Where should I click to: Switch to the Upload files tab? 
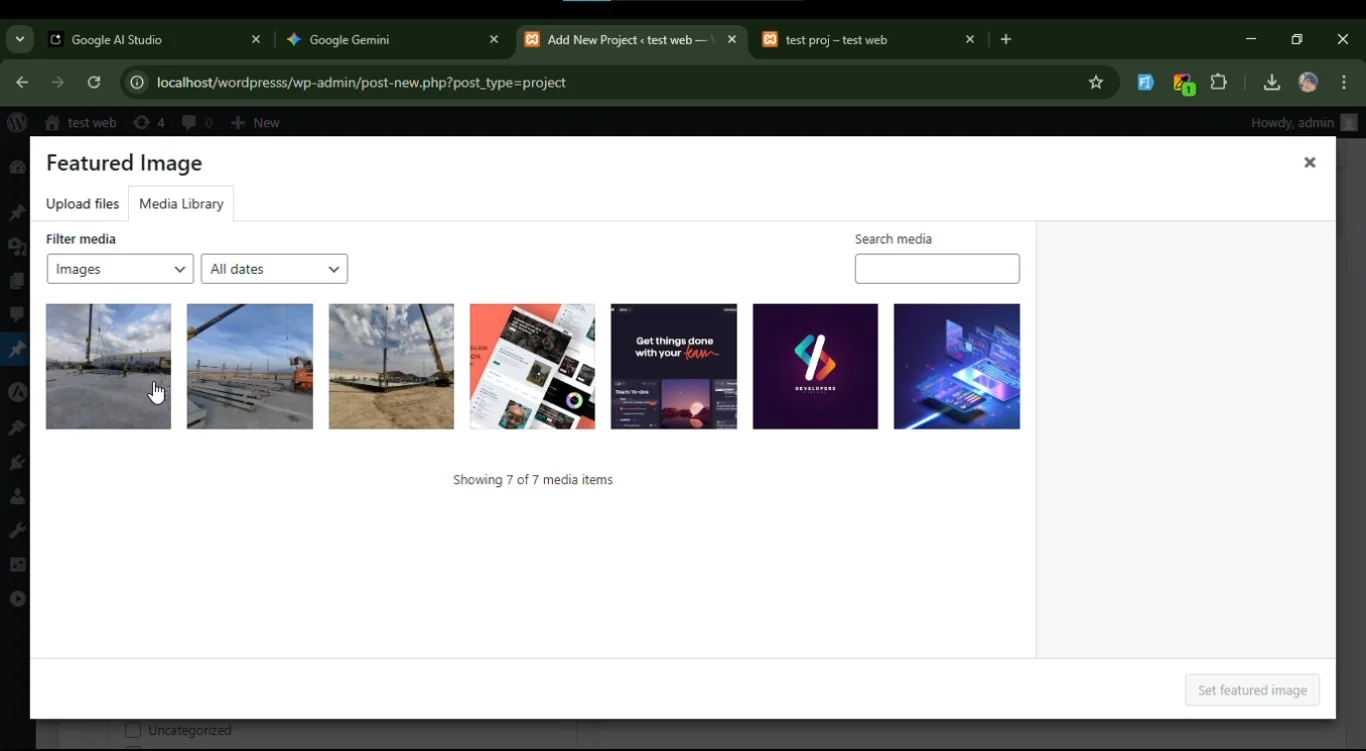(82, 204)
